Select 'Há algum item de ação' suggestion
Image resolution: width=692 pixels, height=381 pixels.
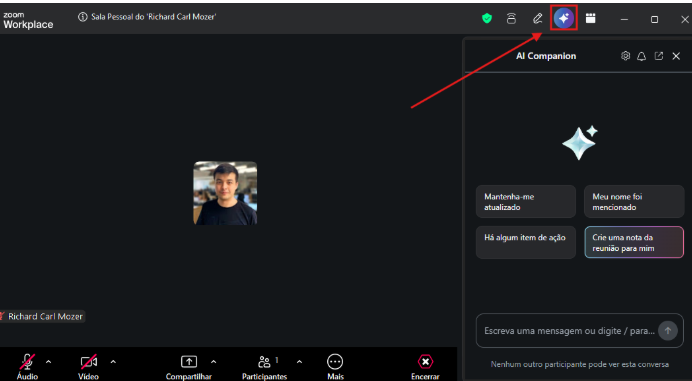point(526,242)
